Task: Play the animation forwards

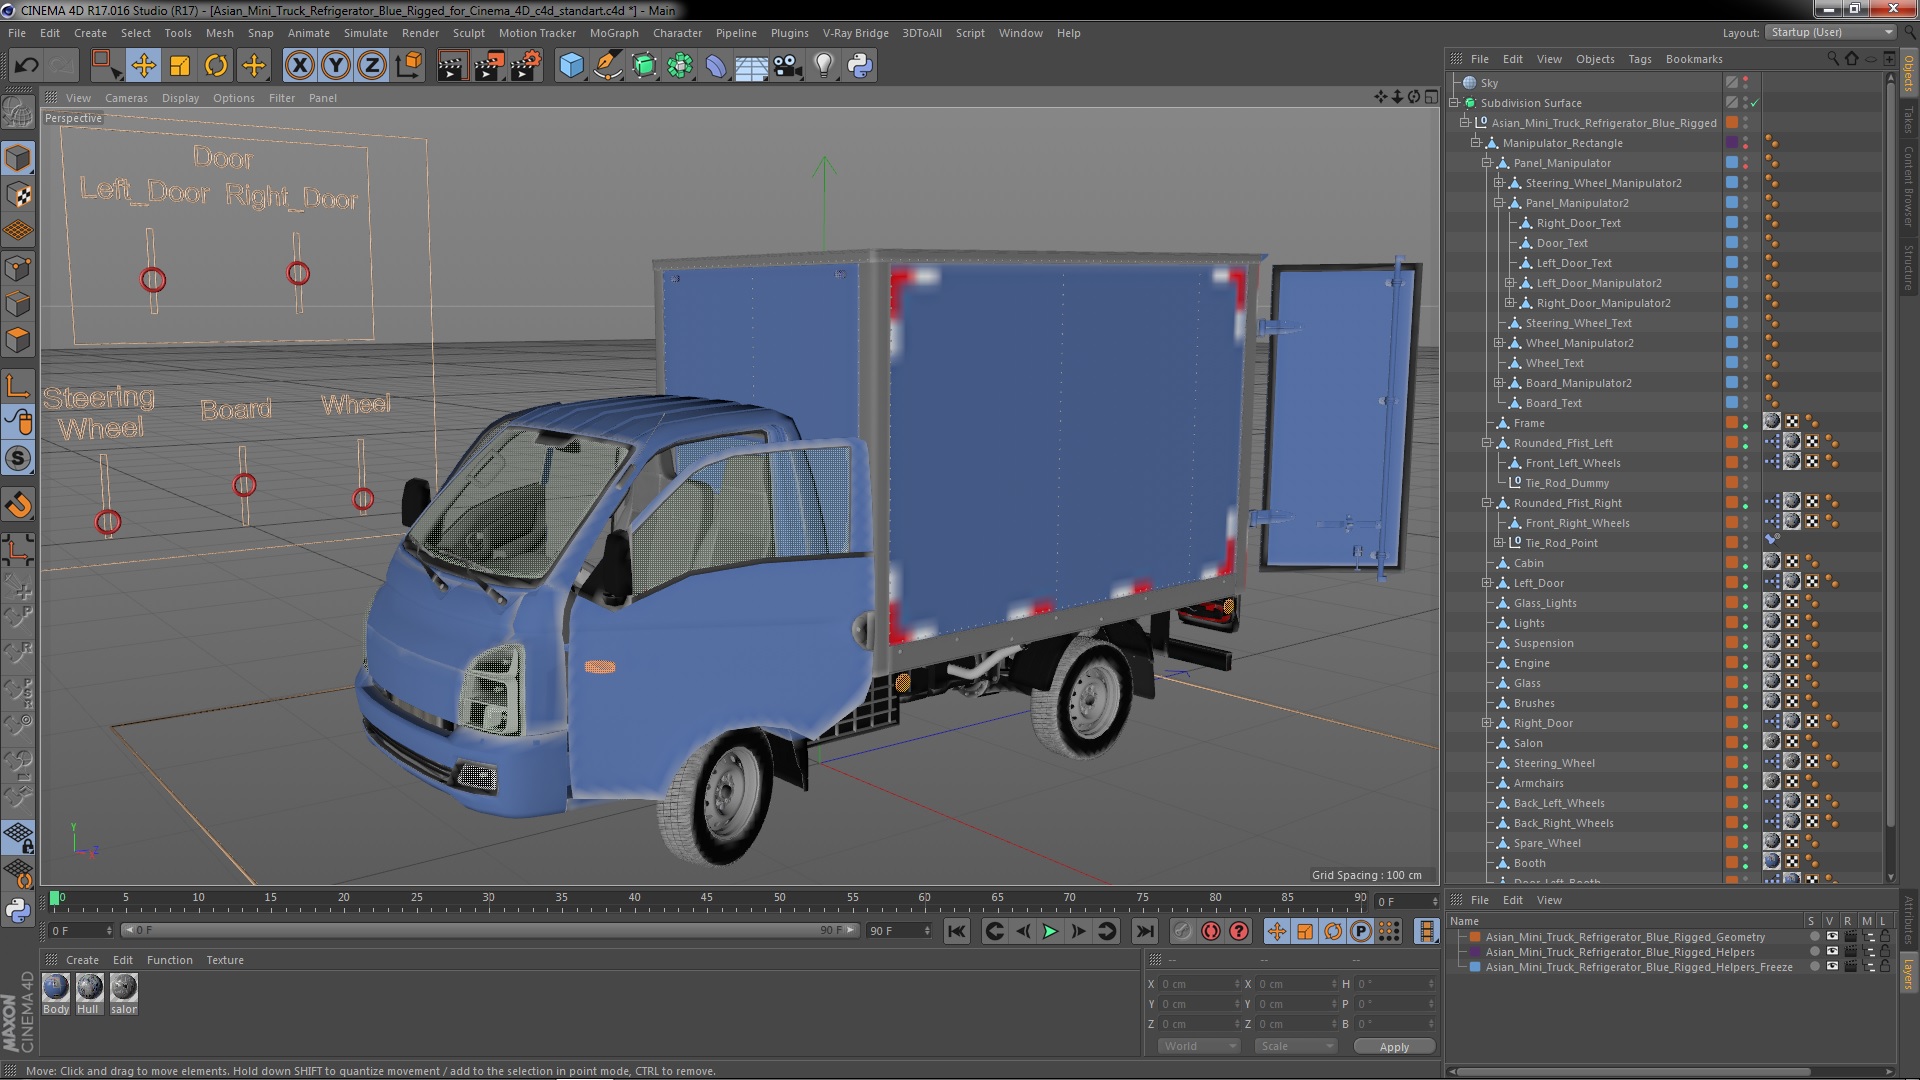Action: [1050, 931]
